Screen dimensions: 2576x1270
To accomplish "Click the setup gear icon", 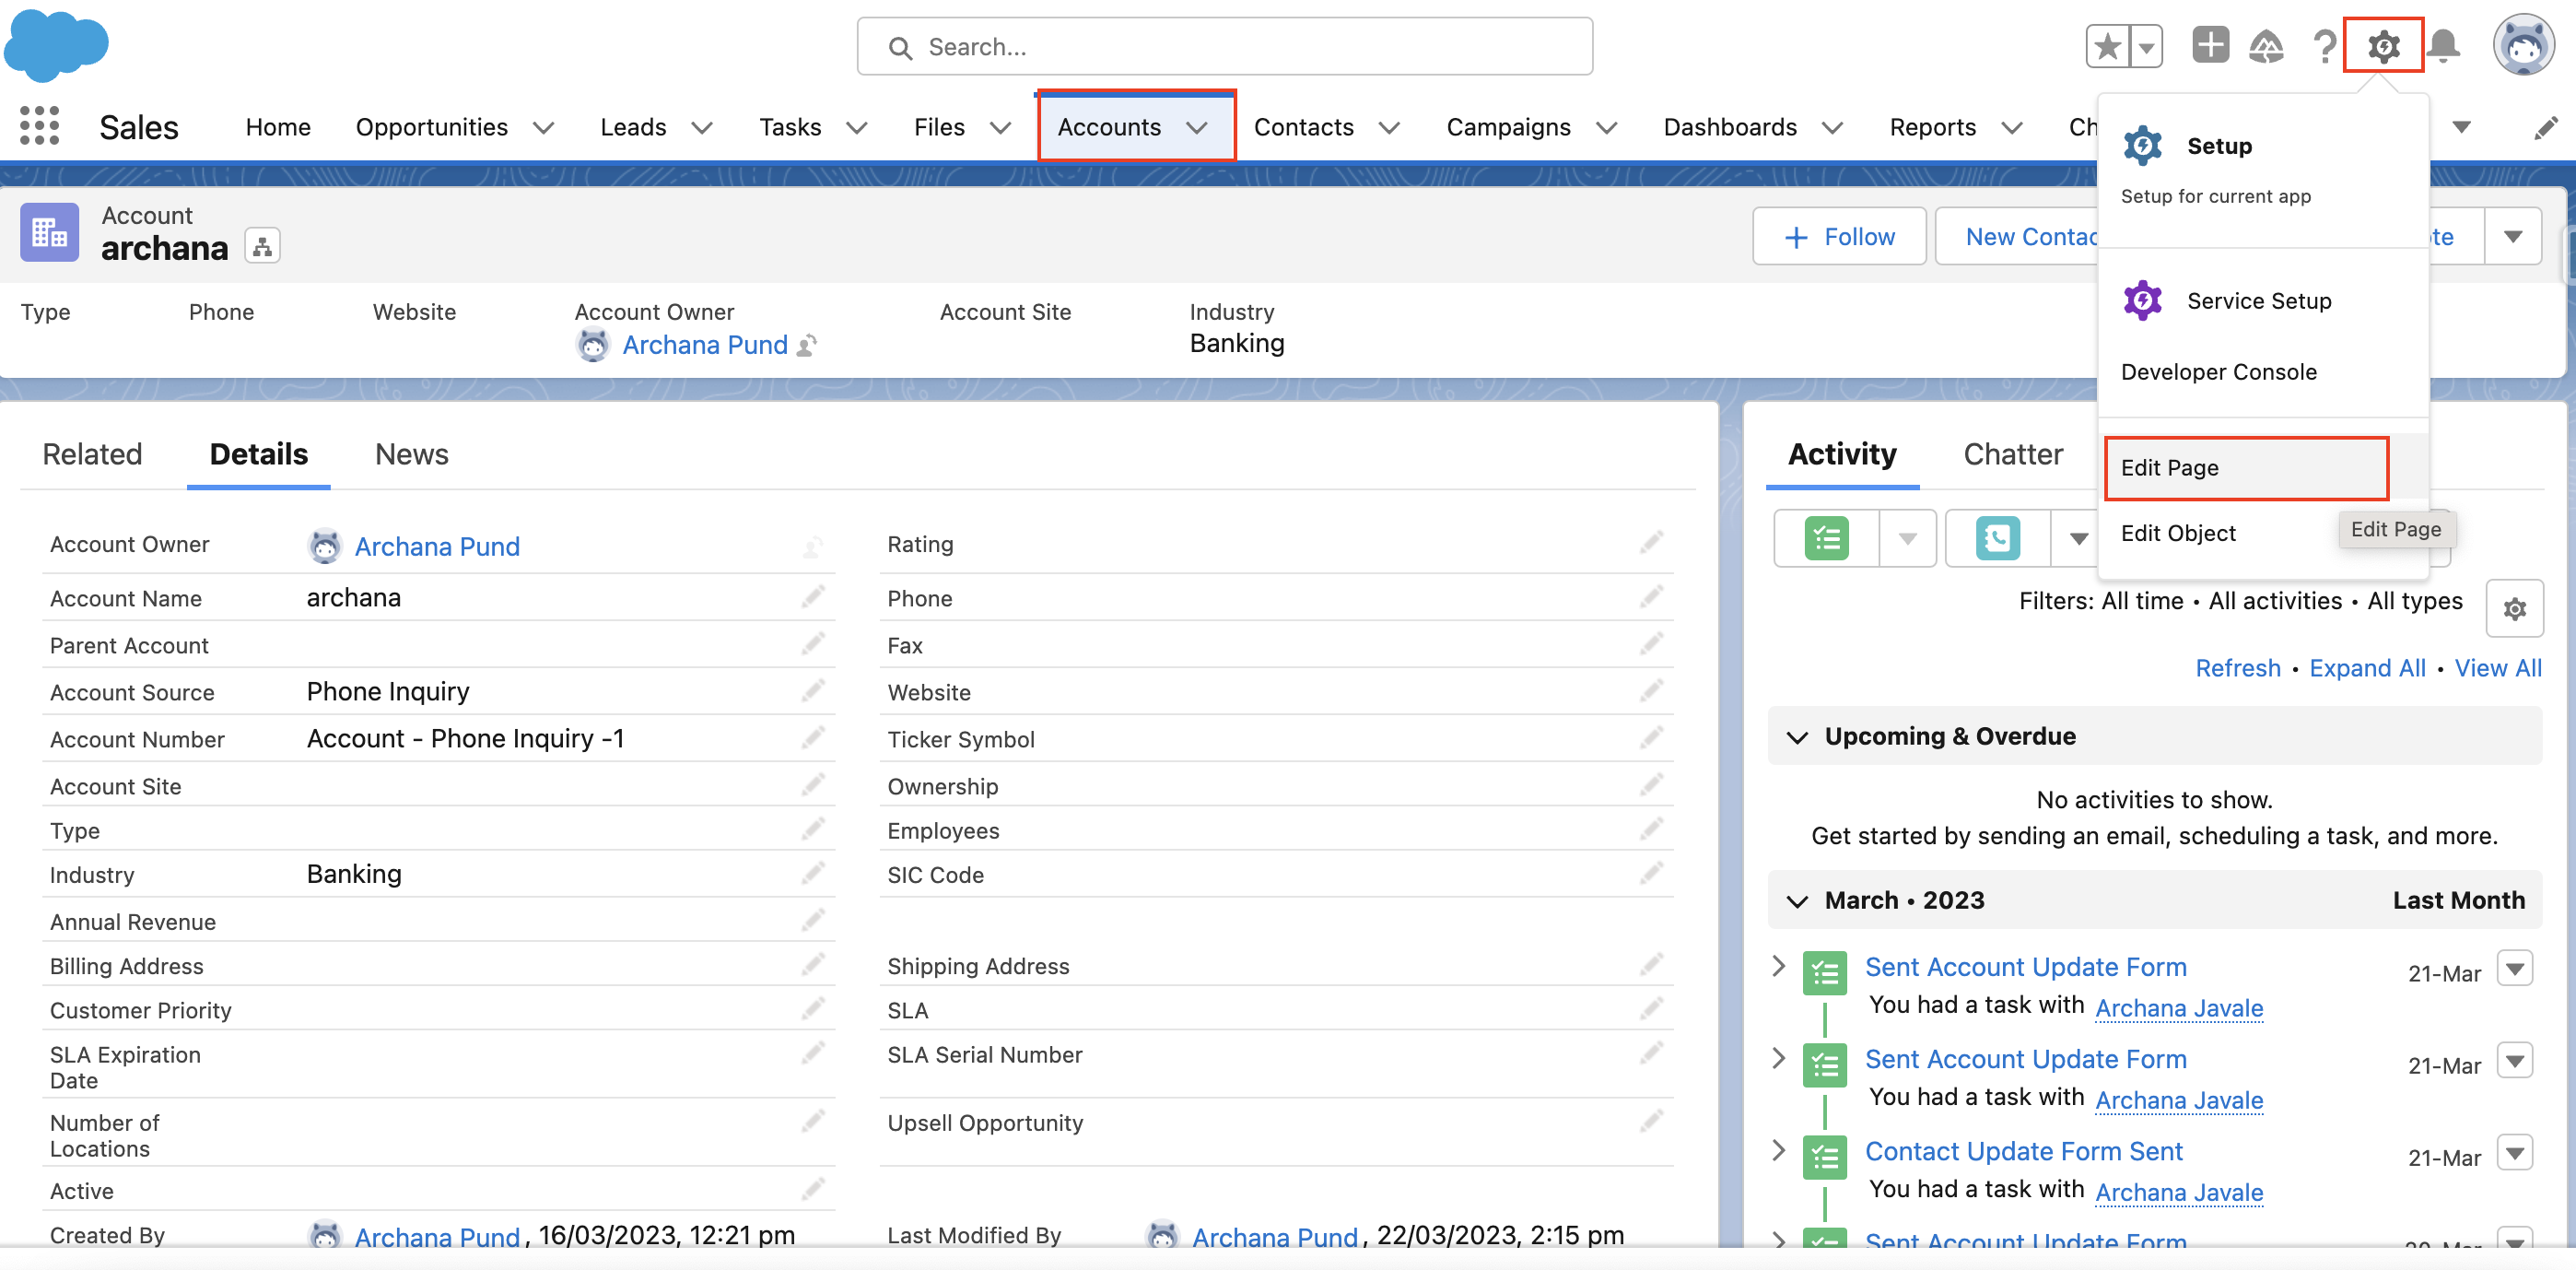I will pos(2383,46).
